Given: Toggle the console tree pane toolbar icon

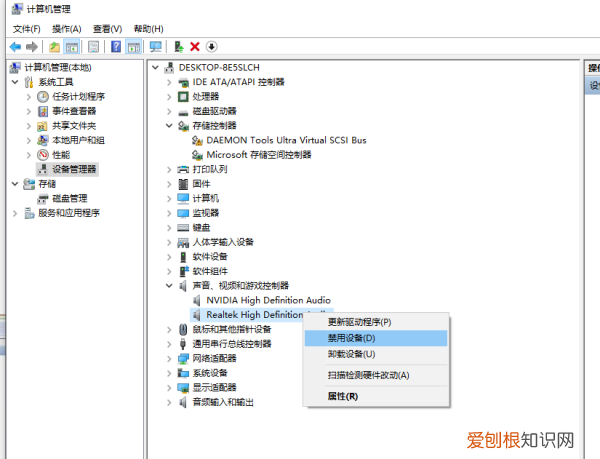Looking at the screenshot, I should coord(72,47).
